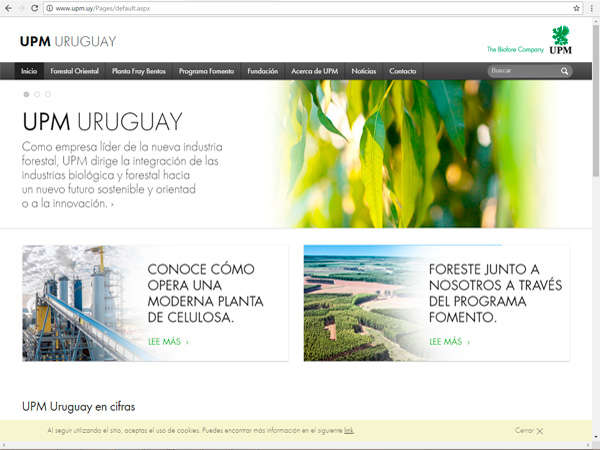The height and width of the screenshot is (450, 600).
Task: Expand the Programa Fomento menu
Action: (206, 72)
